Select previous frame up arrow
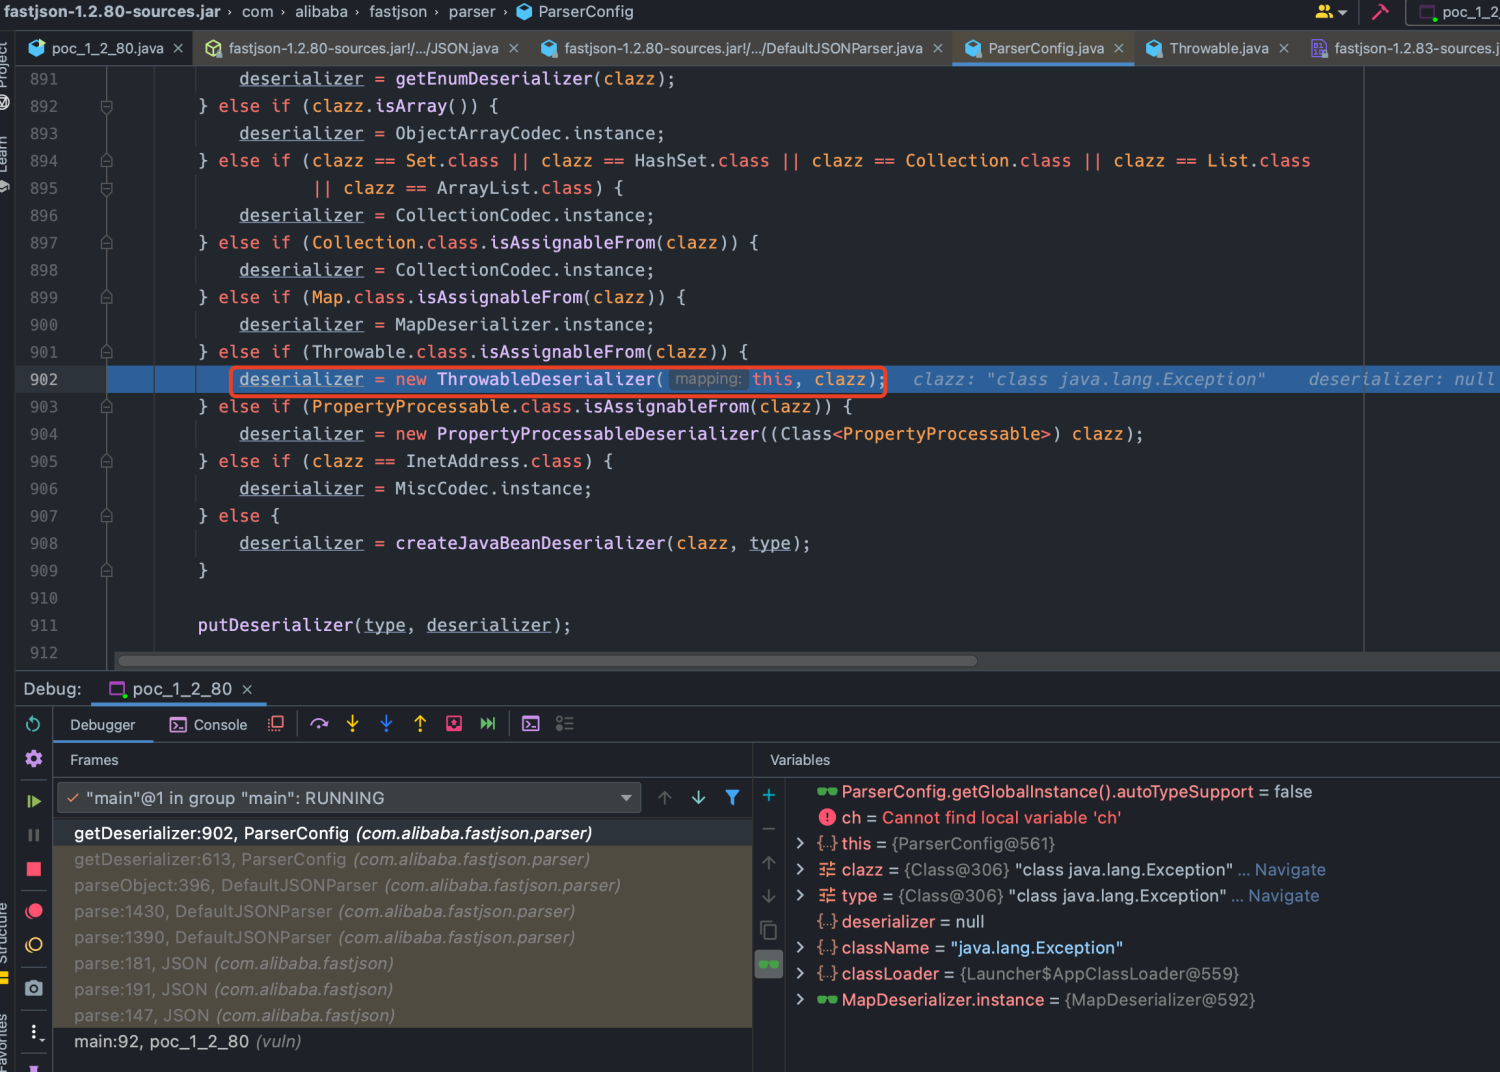The width and height of the screenshot is (1500, 1072). coord(665,797)
